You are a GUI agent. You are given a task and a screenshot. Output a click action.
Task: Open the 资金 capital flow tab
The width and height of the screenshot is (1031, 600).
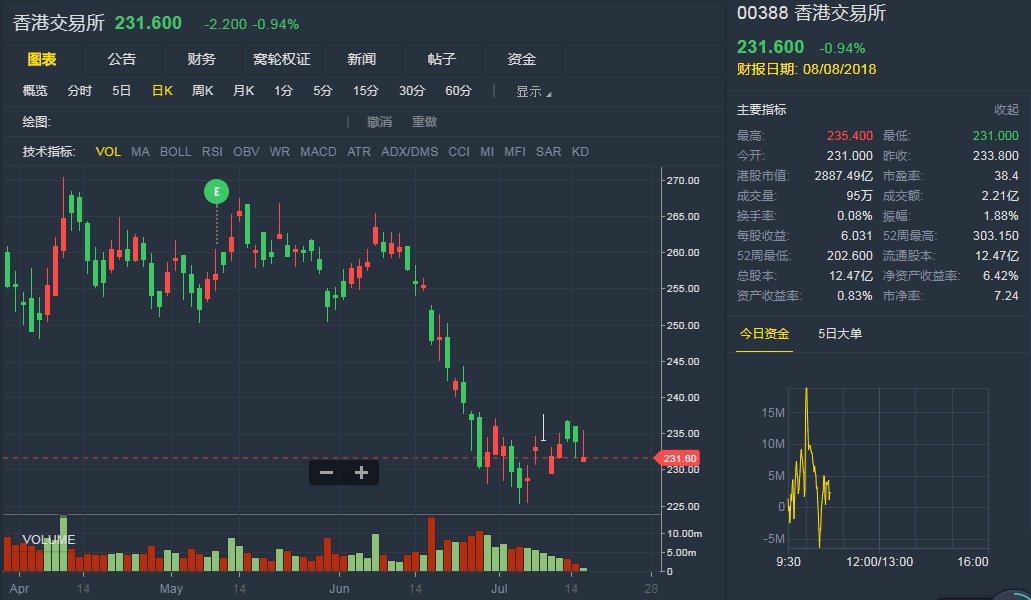pyautogui.click(x=521, y=59)
